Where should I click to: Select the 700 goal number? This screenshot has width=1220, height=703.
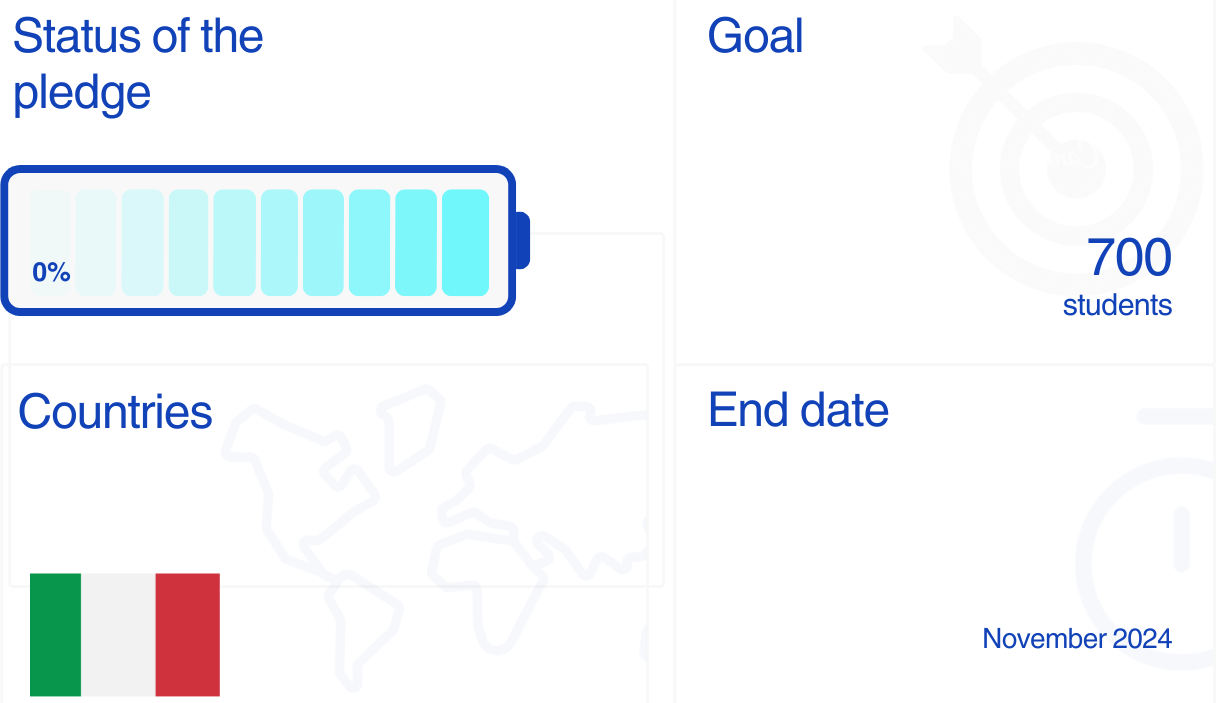pyautogui.click(x=1129, y=258)
